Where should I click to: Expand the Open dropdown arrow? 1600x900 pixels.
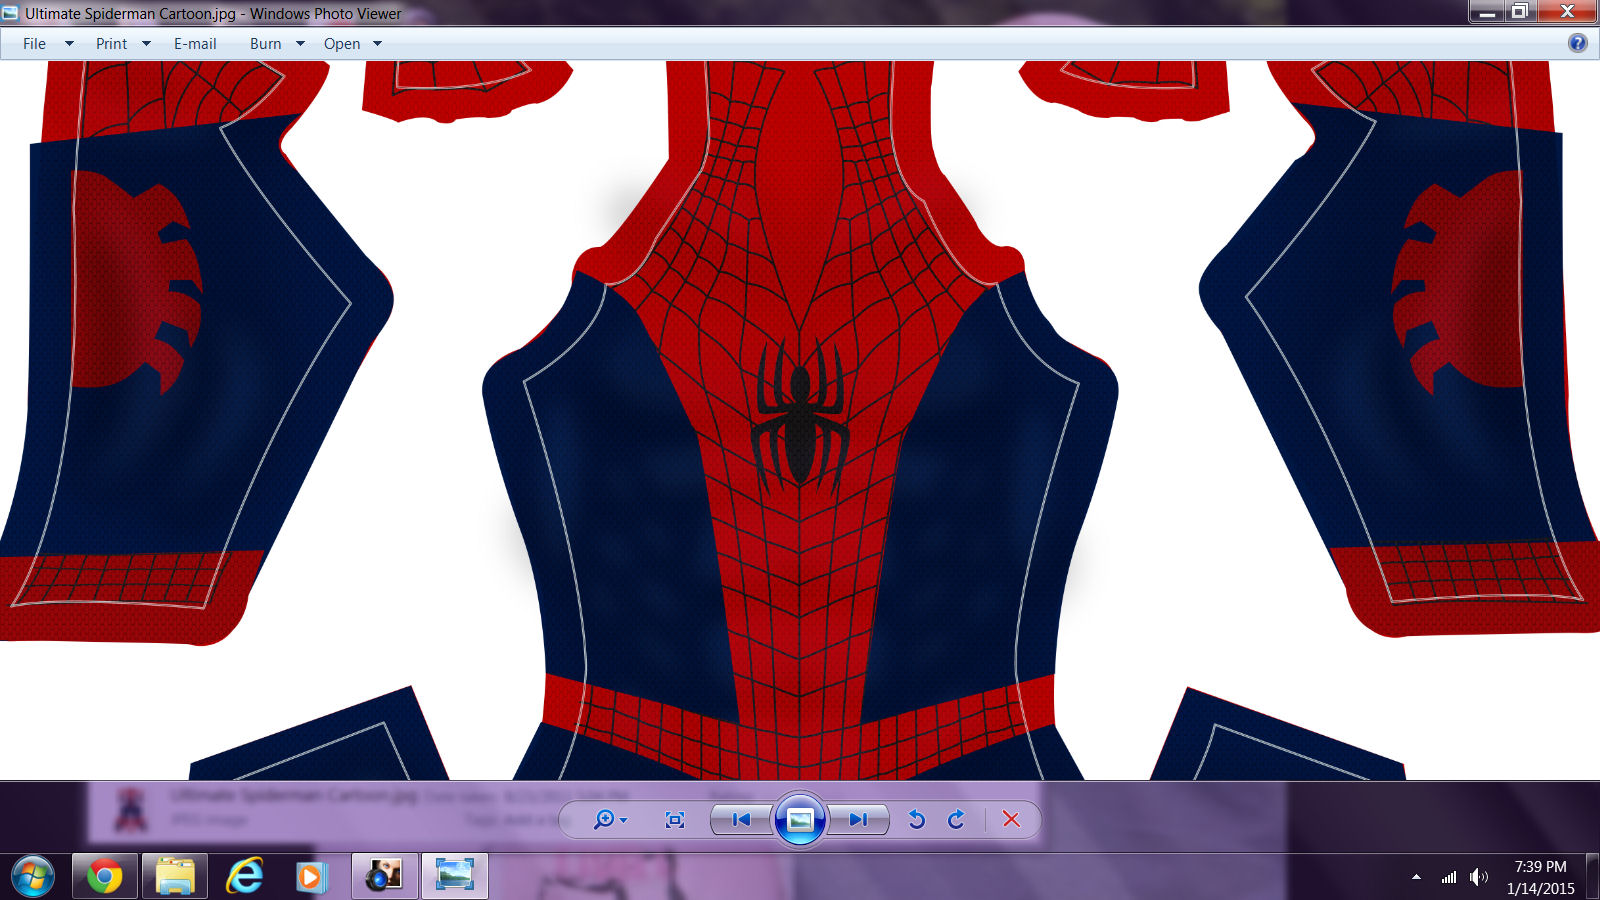(377, 44)
